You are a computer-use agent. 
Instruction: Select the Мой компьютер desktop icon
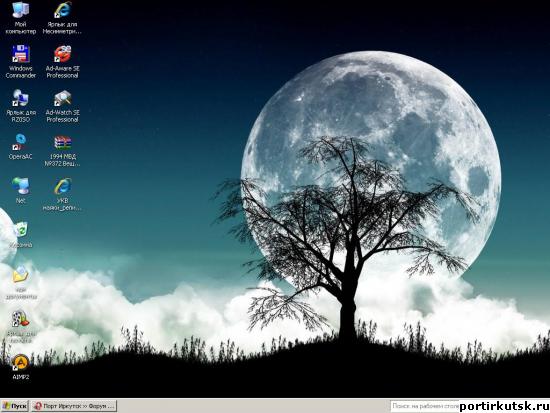(x=21, y=18)
